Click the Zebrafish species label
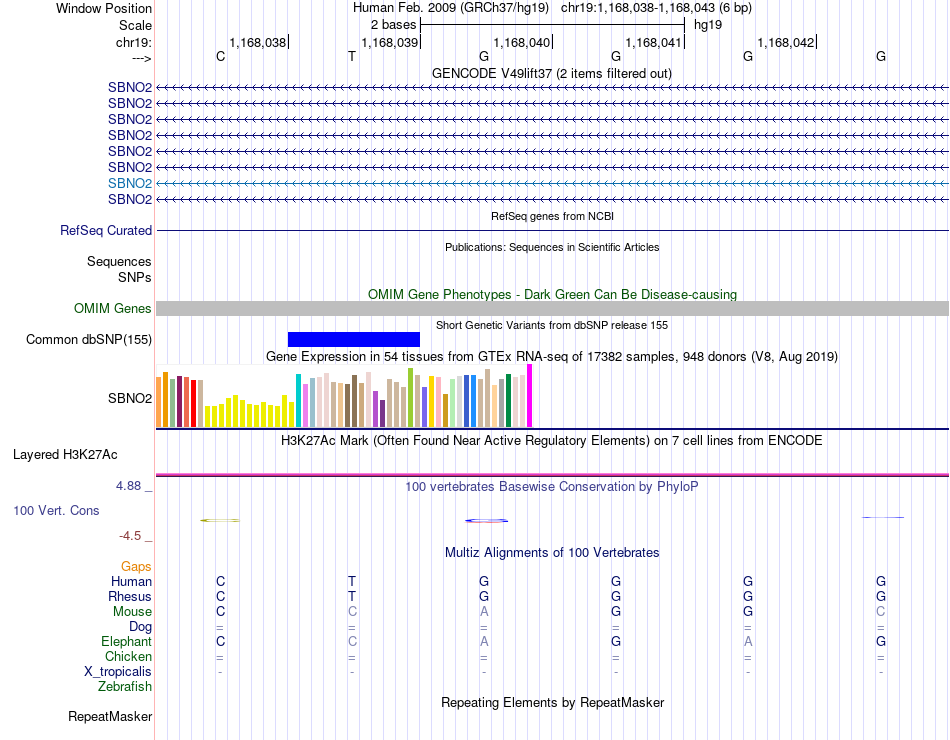Image resolution: width=950 pixels, height=740 pixels. coord(125,687)
